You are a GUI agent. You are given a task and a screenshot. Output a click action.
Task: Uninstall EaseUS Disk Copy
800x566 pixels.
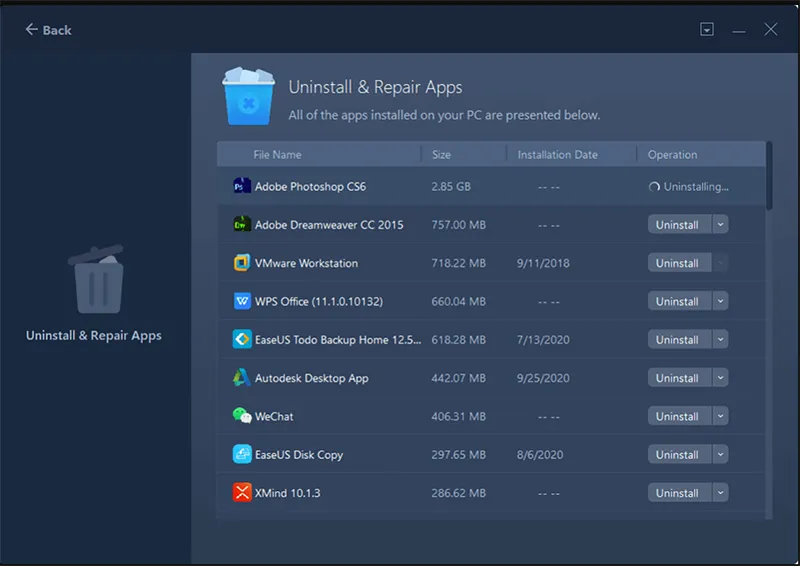[680, 454]
